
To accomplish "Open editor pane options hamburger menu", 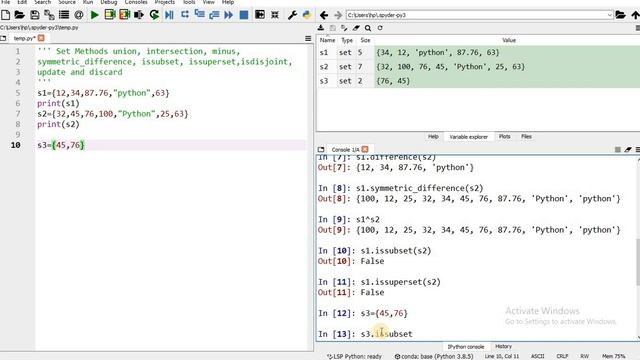I will click(x=308, y=38).
